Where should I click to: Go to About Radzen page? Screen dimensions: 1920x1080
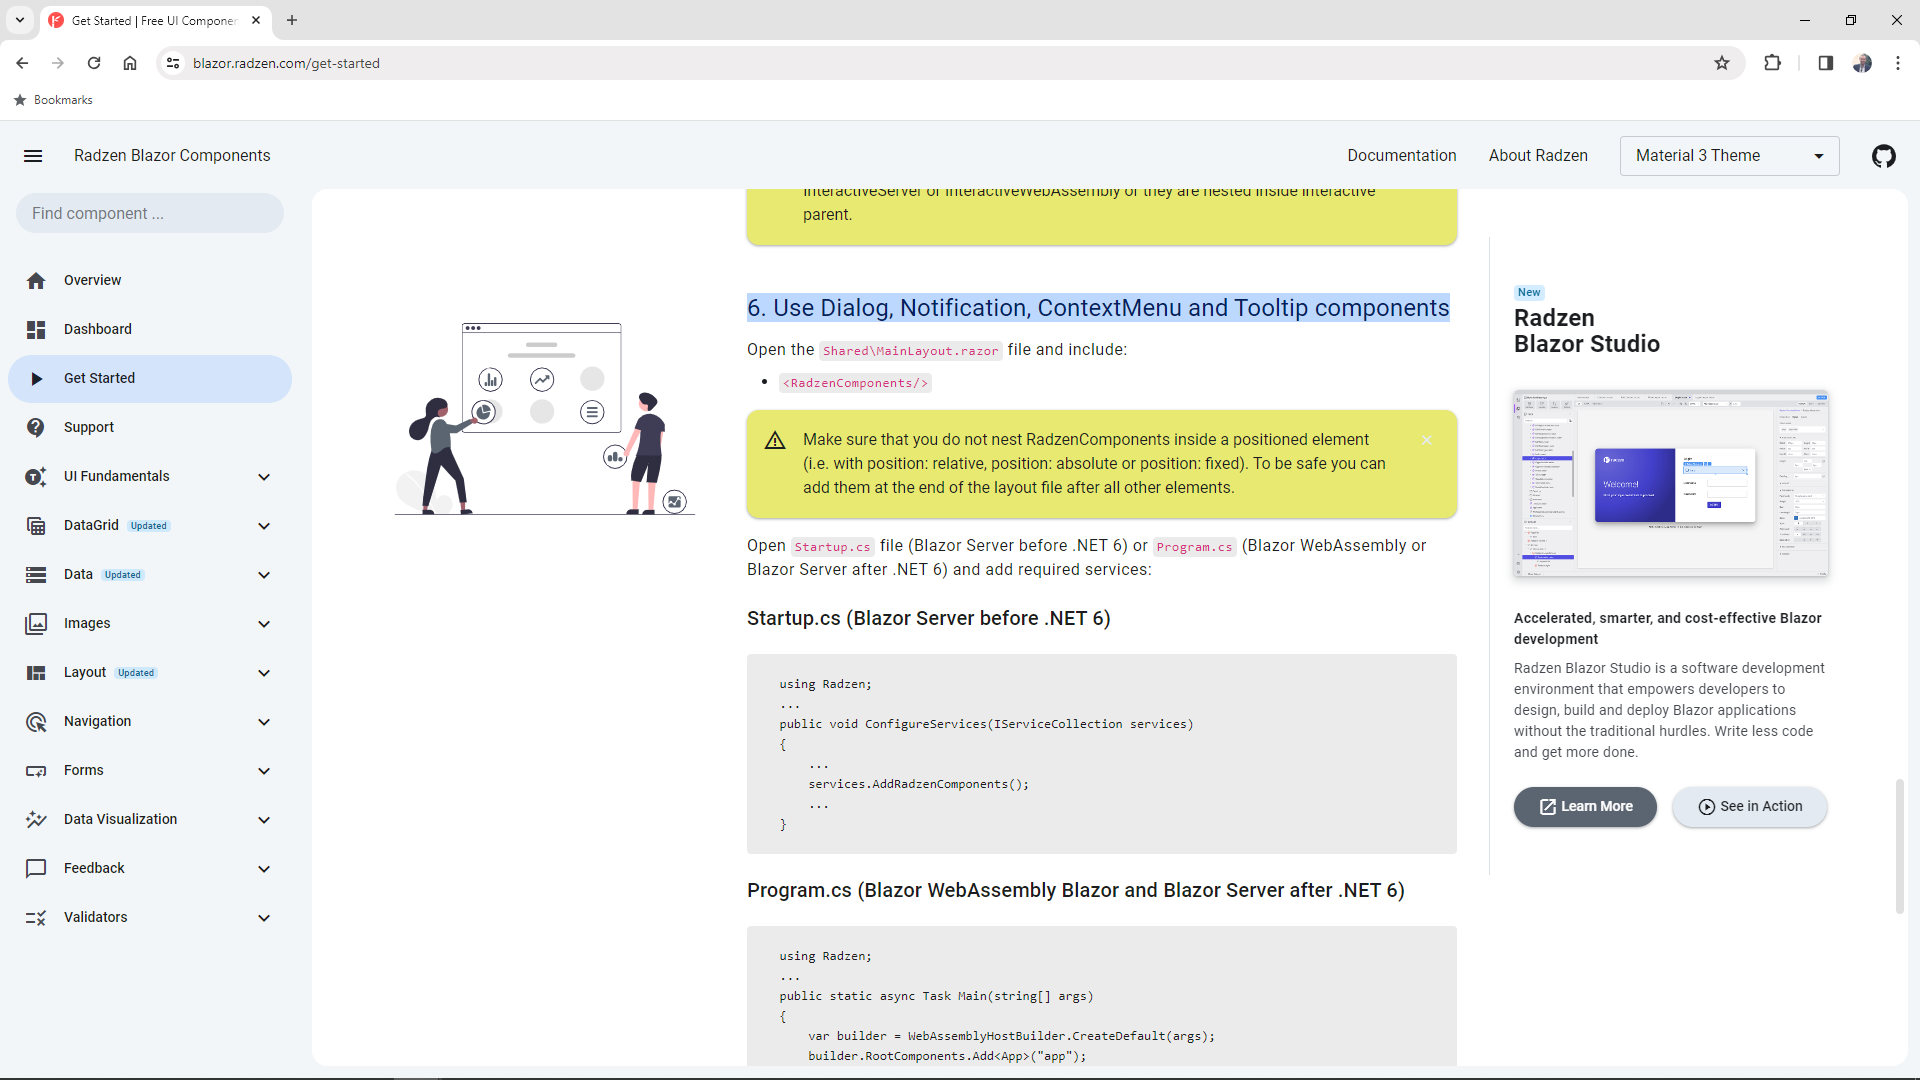click(x=1538, y=156)
